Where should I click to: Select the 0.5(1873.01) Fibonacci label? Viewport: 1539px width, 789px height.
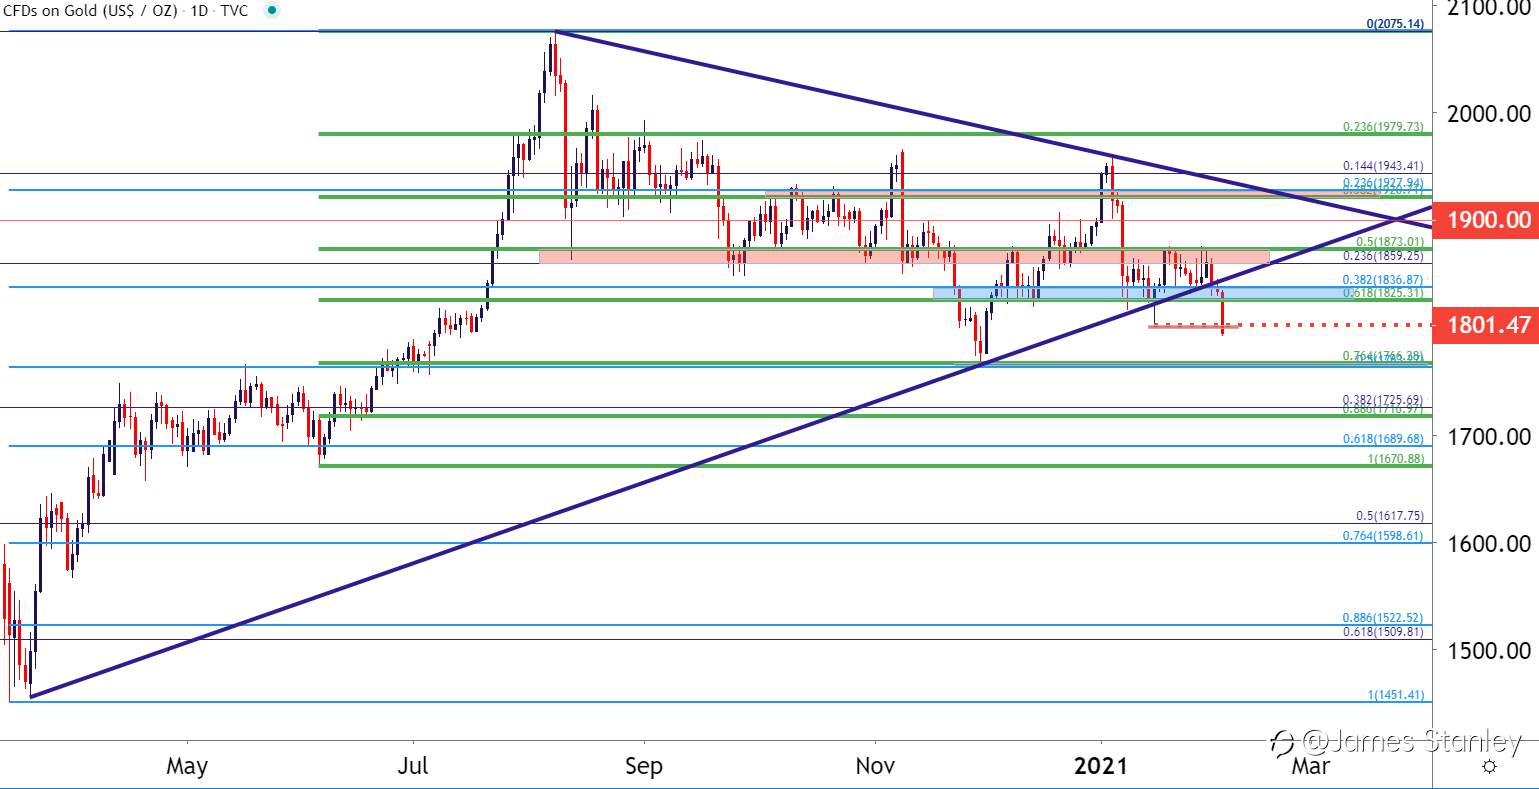(x=1388, y=242)
